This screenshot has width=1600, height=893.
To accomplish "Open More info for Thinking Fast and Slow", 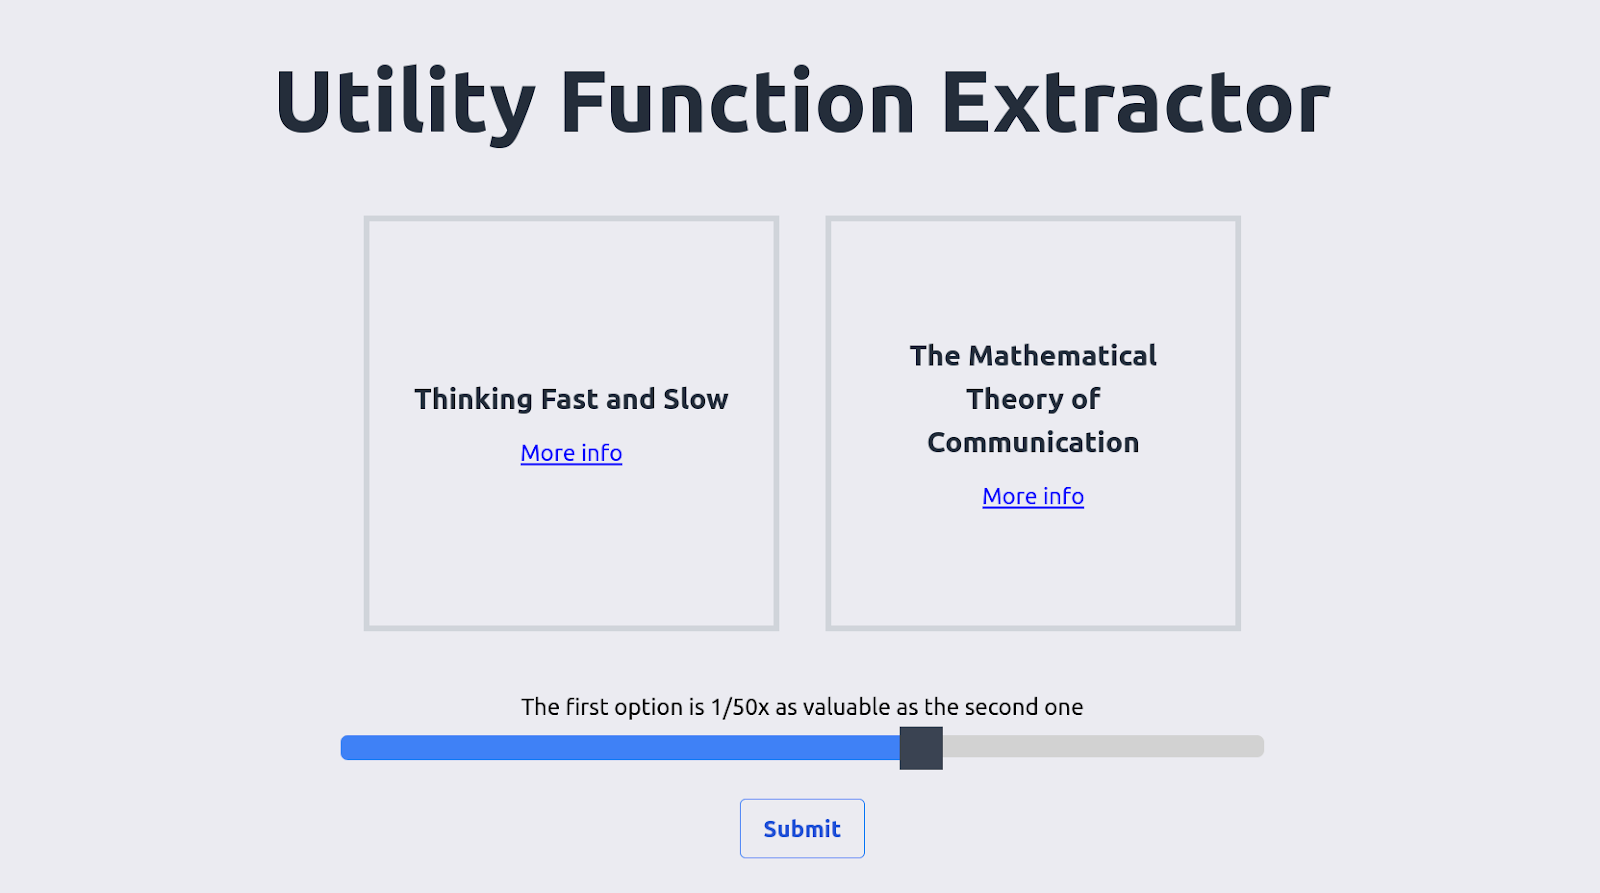I will pyautogui.click(x=571, y=453).
